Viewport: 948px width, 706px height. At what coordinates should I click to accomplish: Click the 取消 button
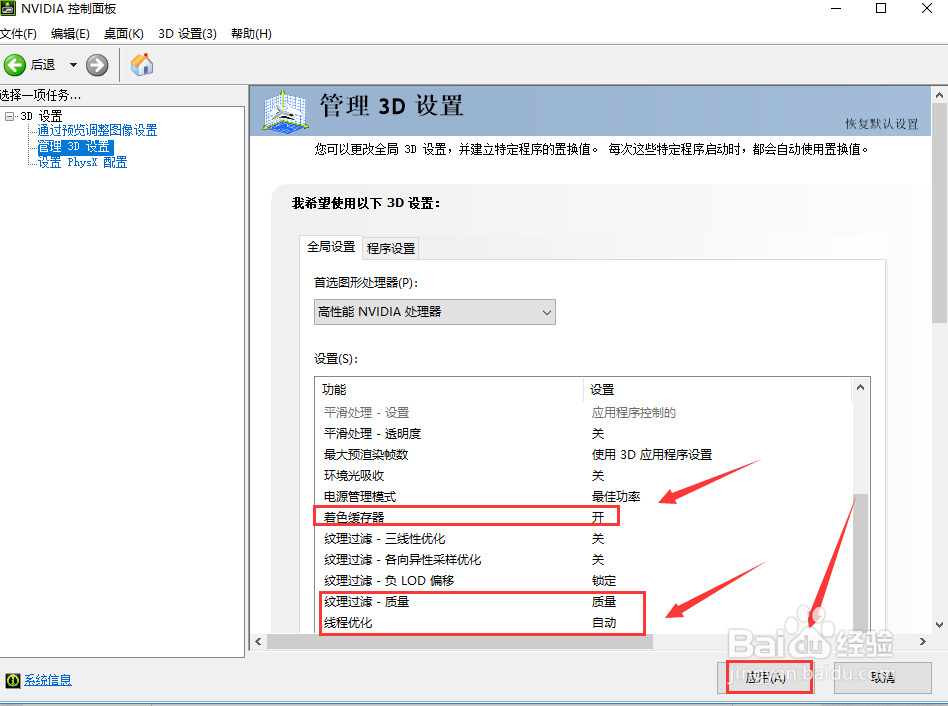click(883, 678)
